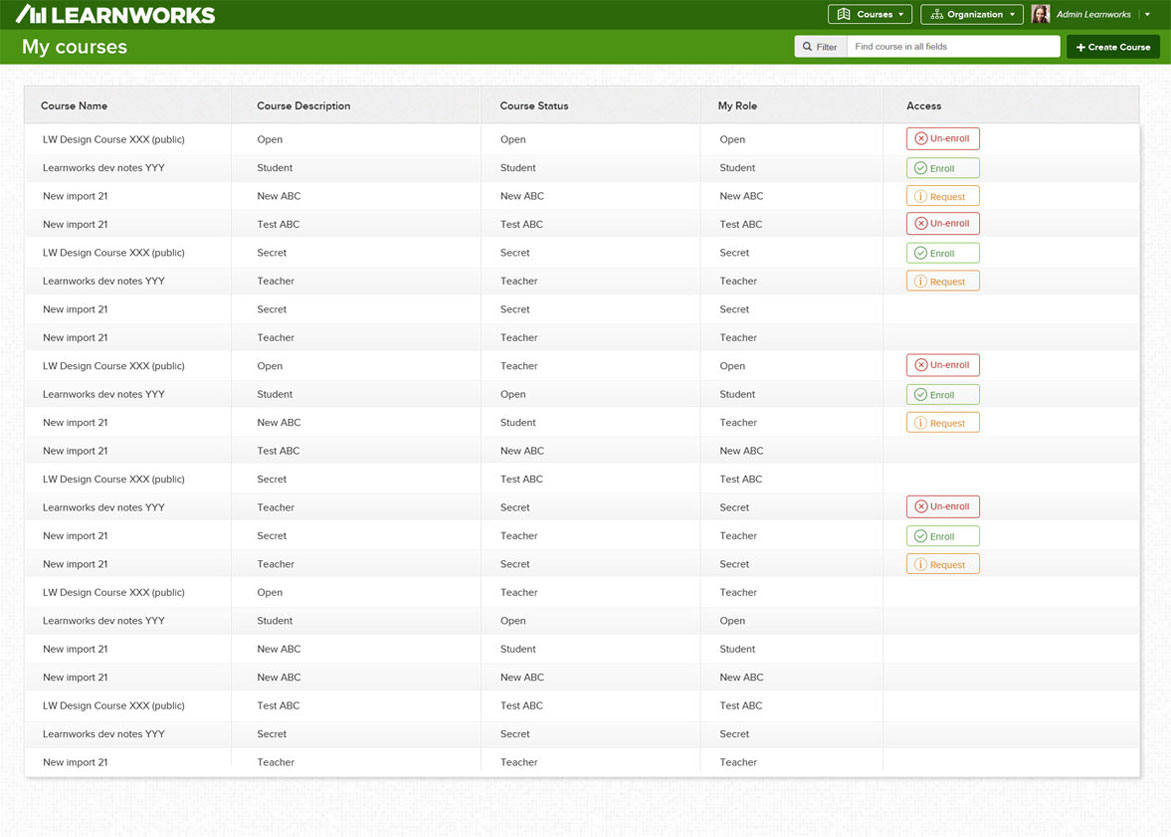Open the Admin Learnworks avatar picture

pos(1040,14)
